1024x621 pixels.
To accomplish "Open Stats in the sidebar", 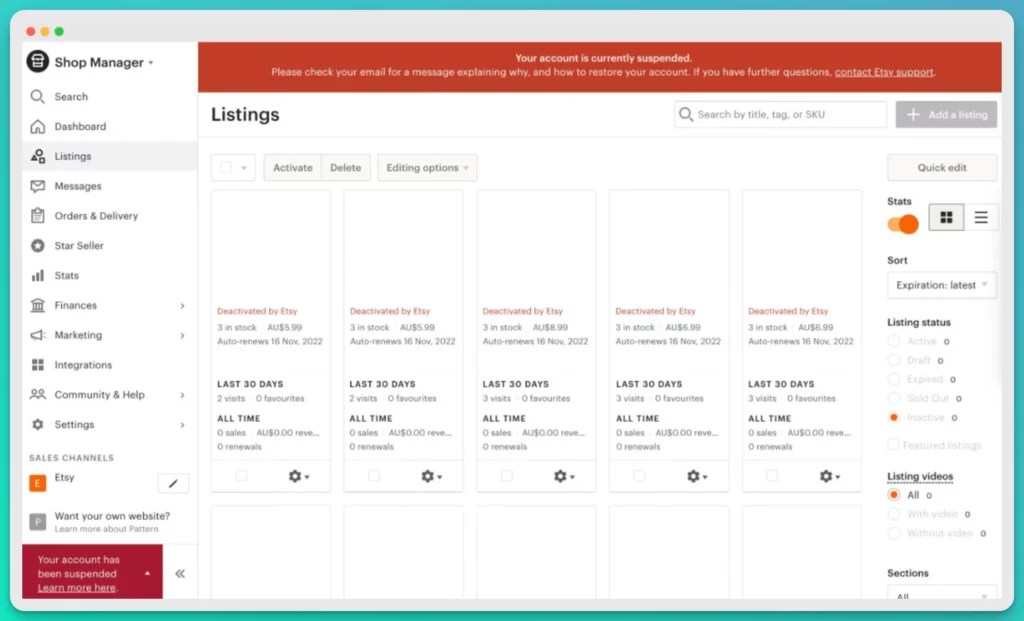I will click(x=109, y=276).
